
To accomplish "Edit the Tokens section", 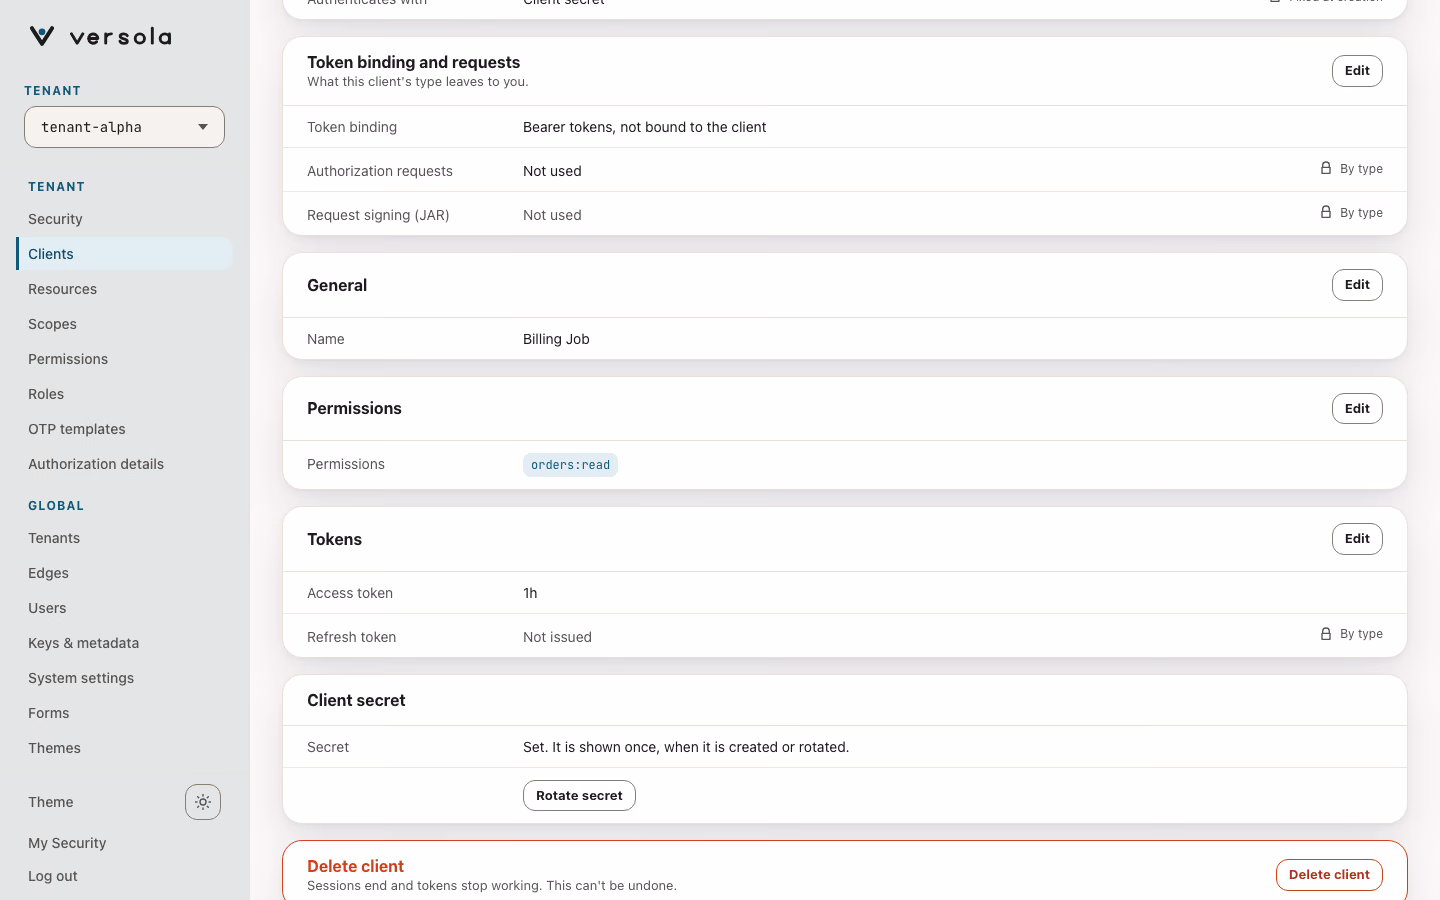I will tap(1357, 539).
